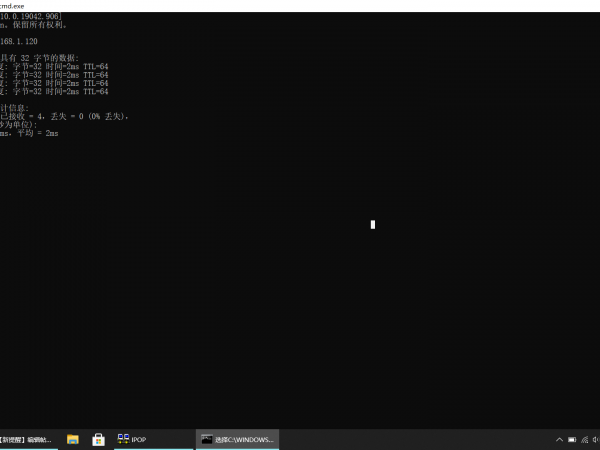The image size is (600, 450).
Task: Click the 10.0.19042.906 version line
Action: pyautogui.click(x=30, y=17)
